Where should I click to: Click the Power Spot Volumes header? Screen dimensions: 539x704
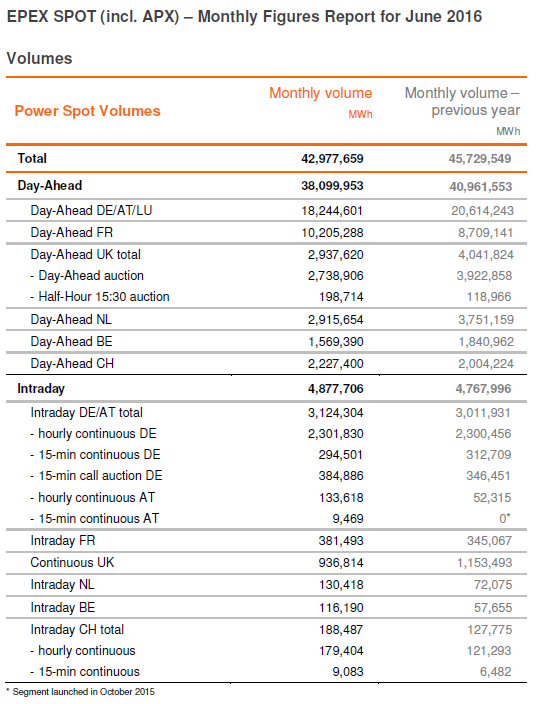tap(87, 111)
